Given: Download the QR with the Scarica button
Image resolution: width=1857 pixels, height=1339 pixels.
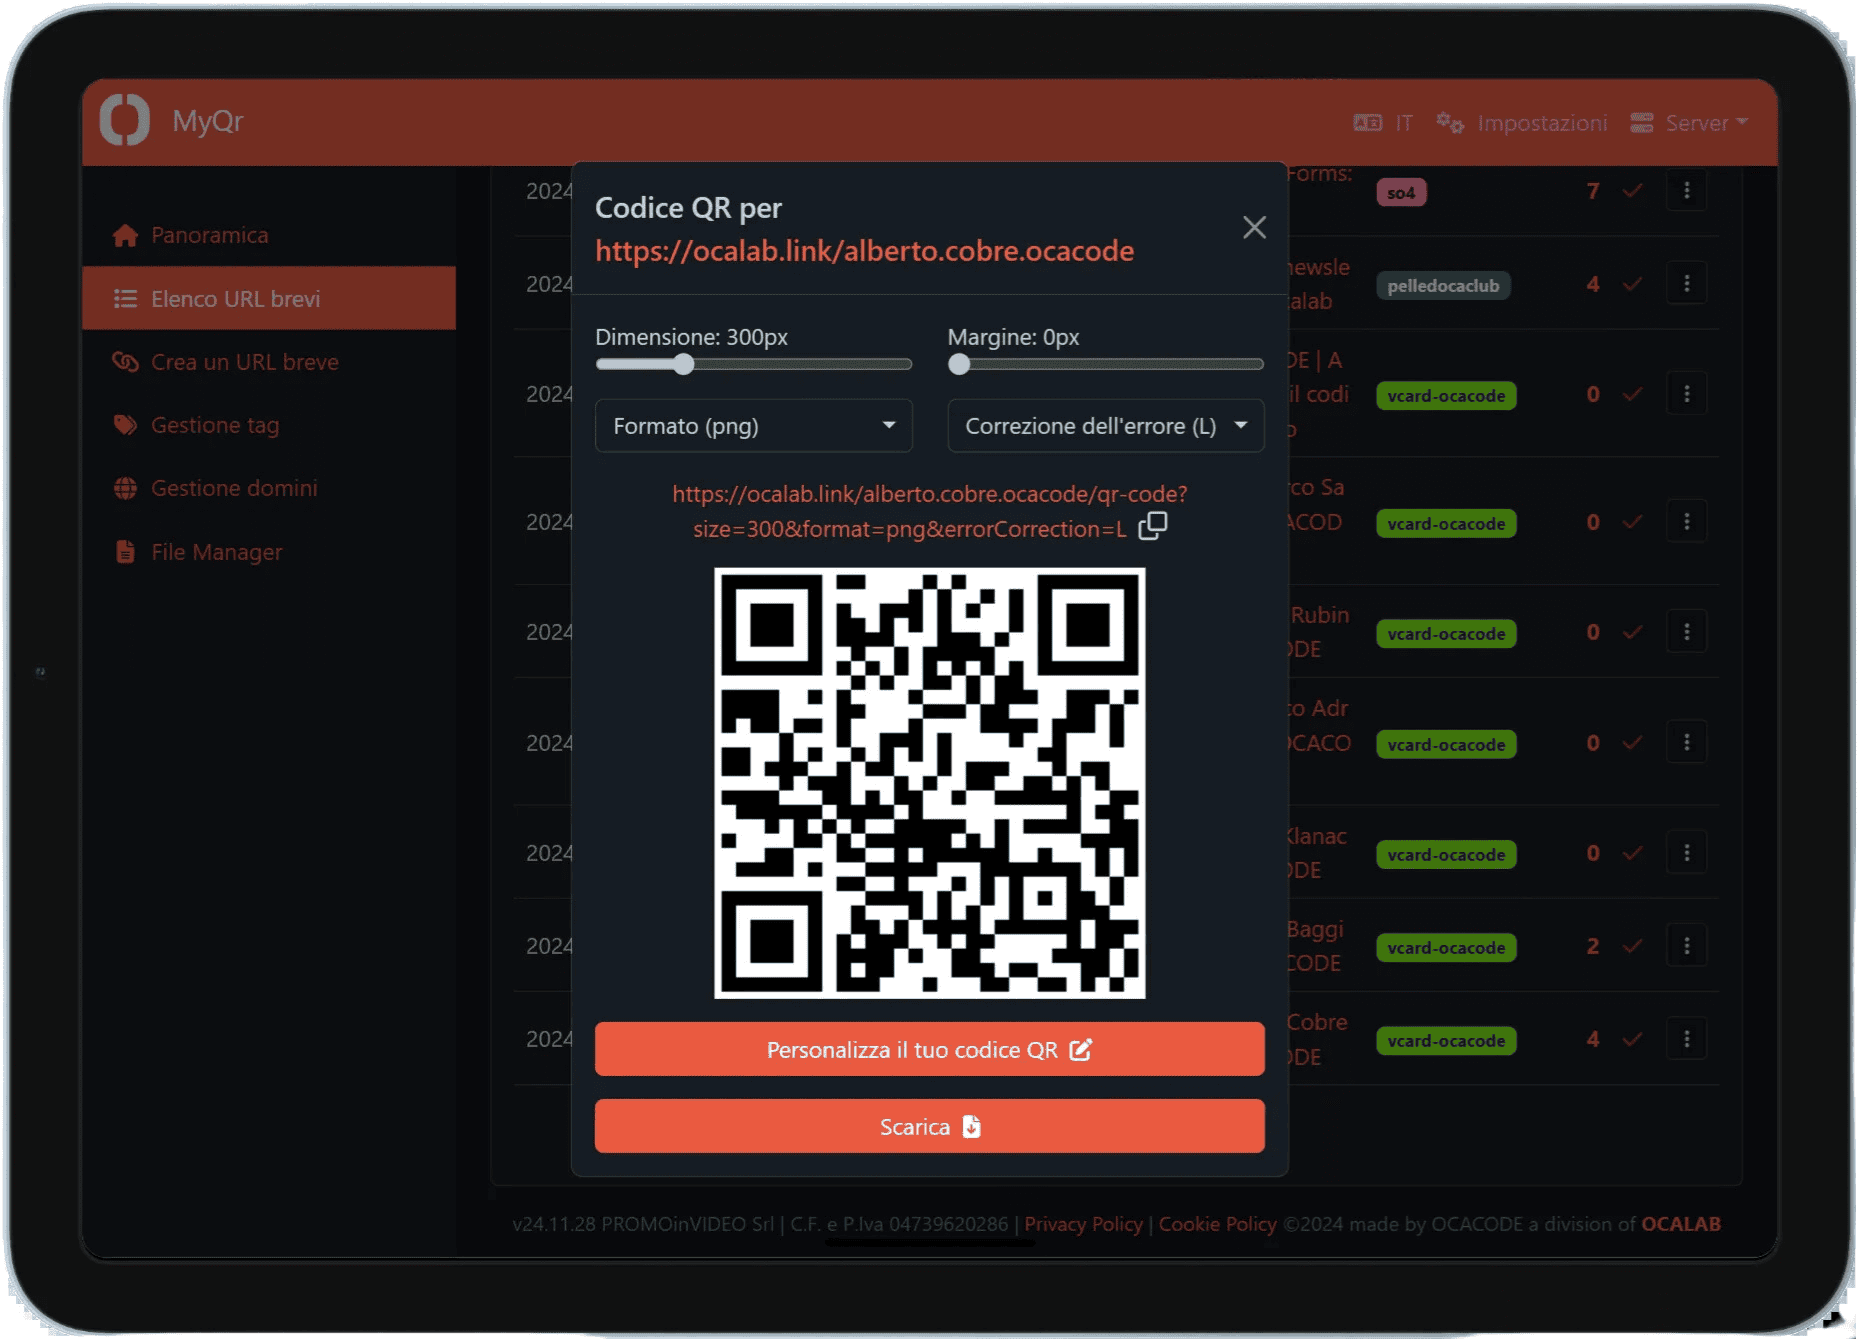Looking at the screenshot, I should pyautogui.click(x=929, y=1126).
